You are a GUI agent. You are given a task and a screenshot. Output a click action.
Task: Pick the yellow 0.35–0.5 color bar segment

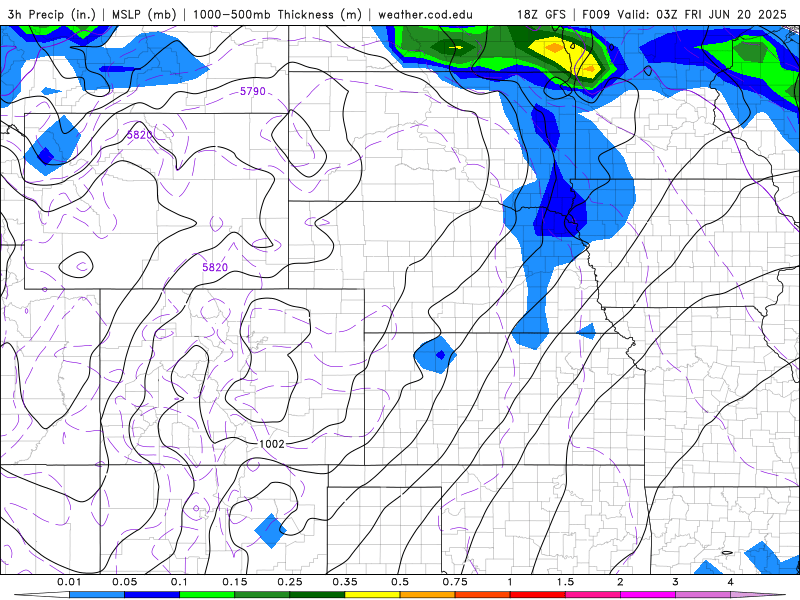coord(372,595)
